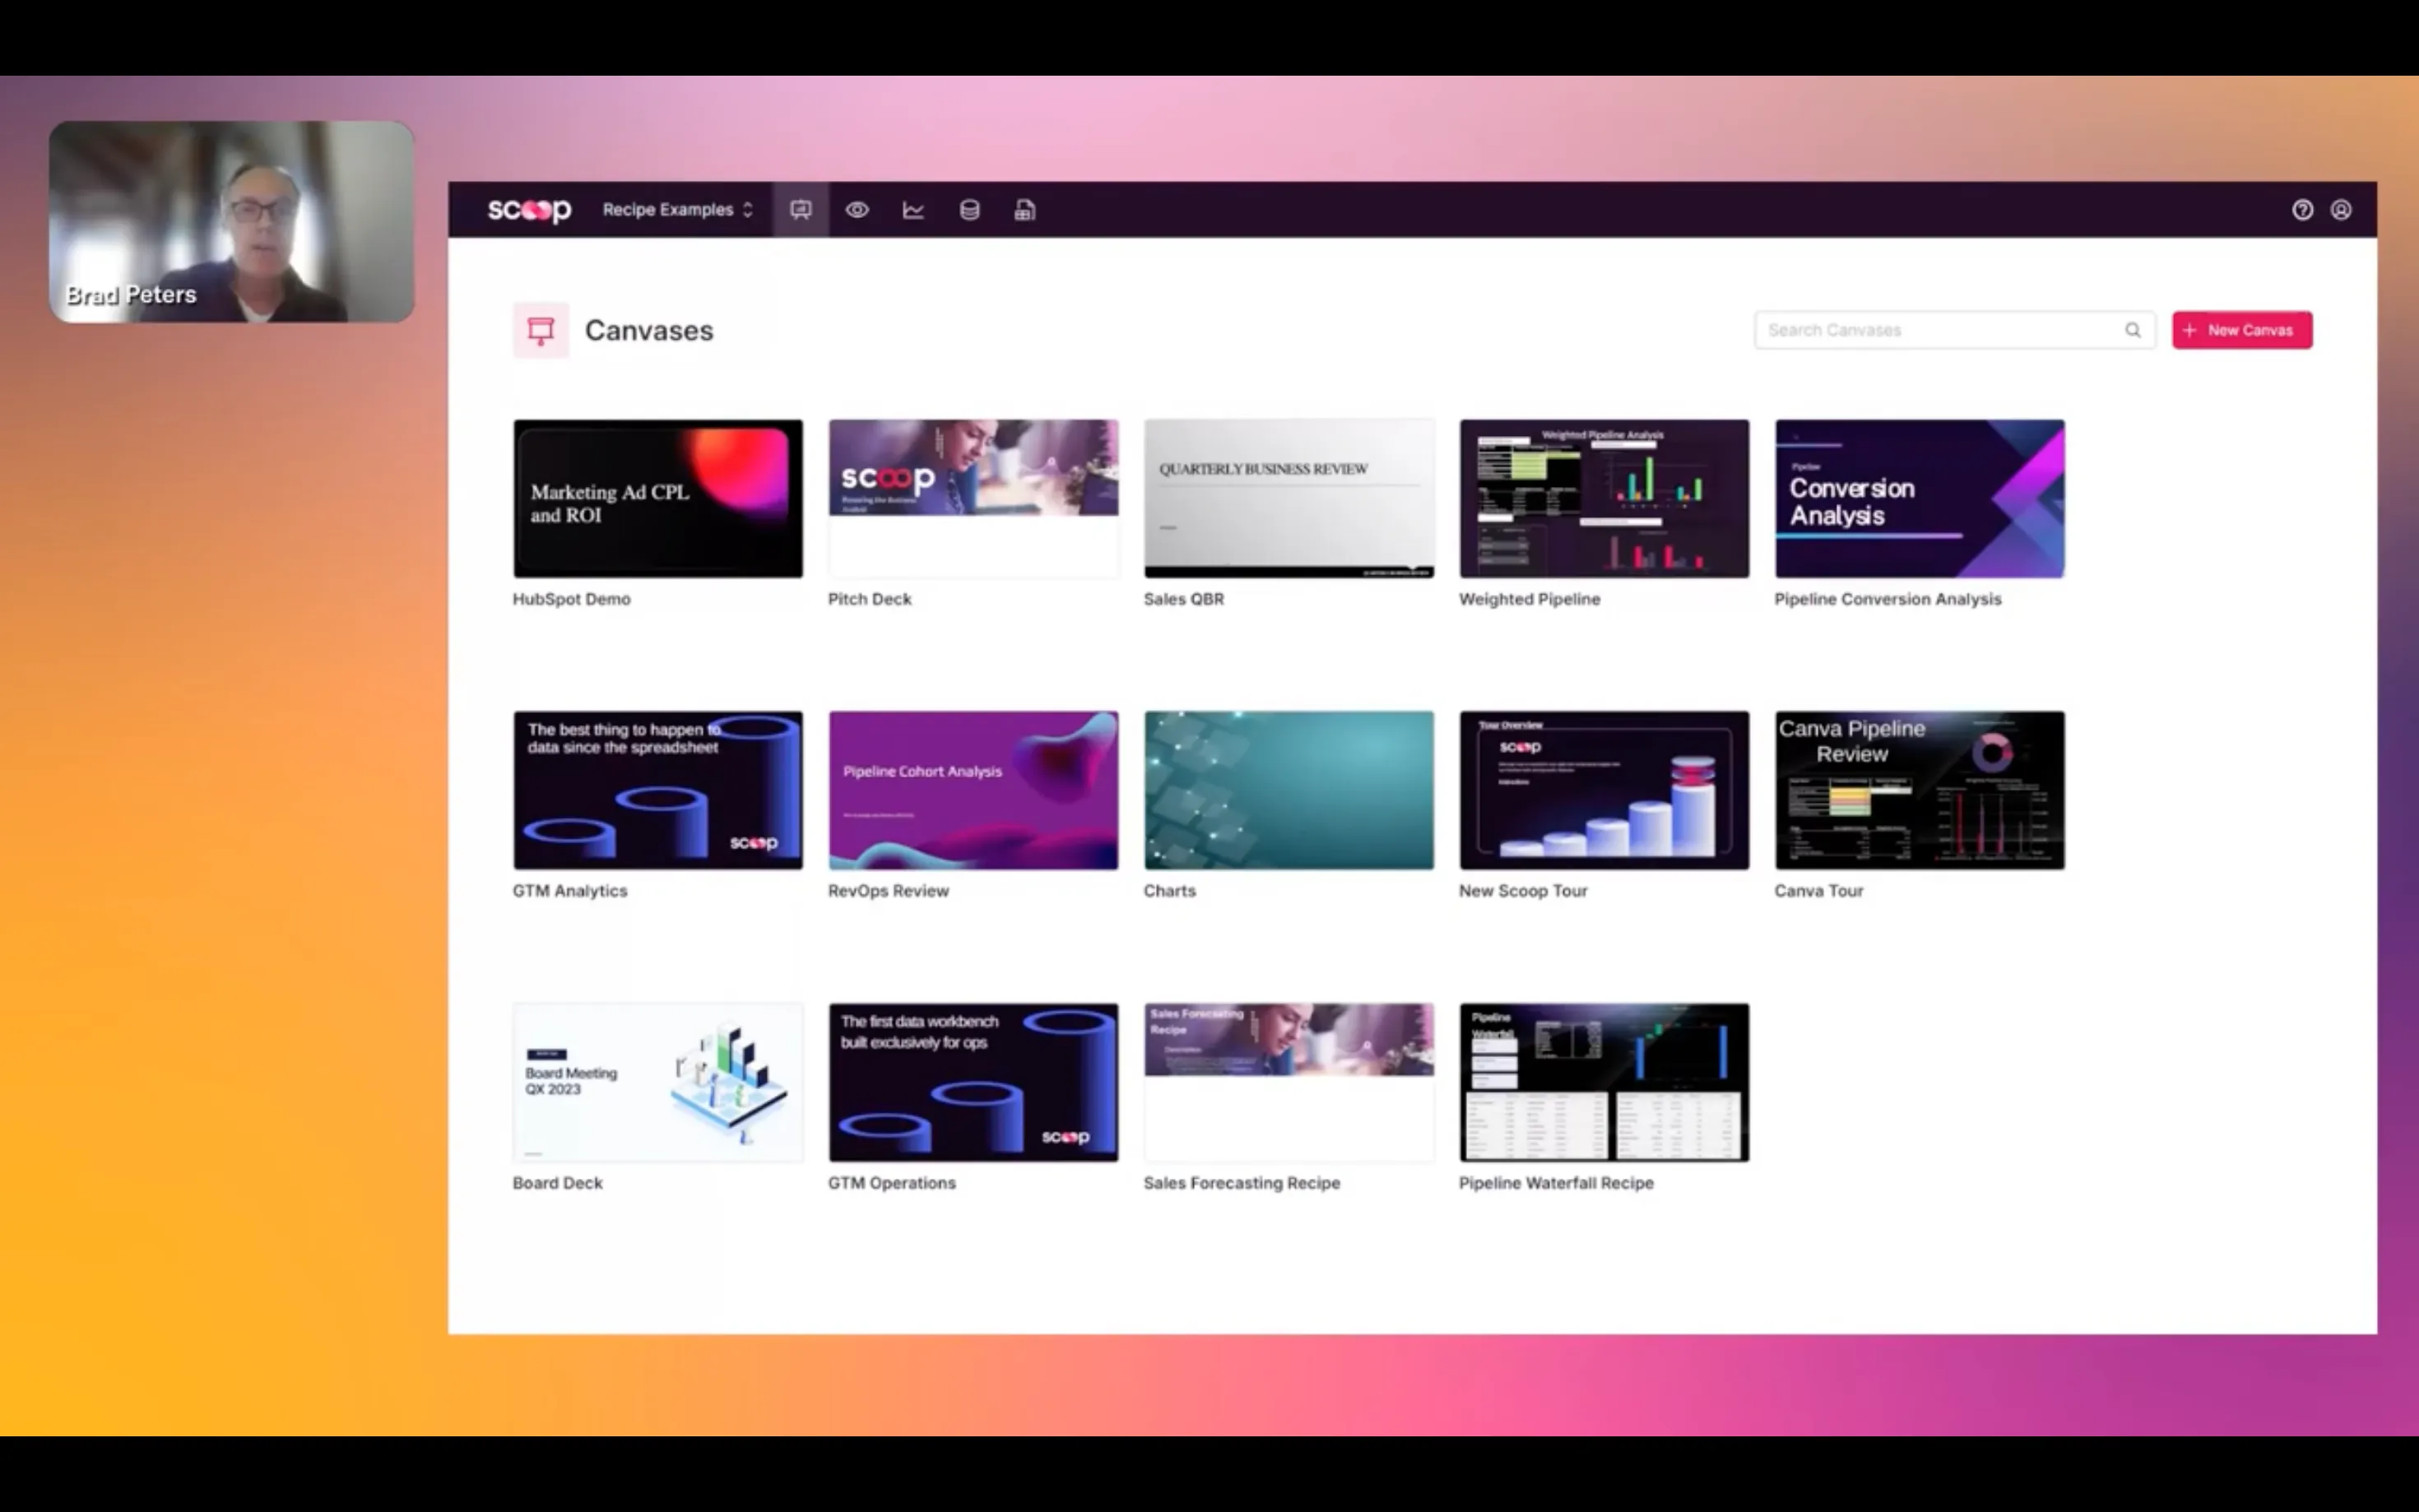The image size is (2419, 1512).
Task: Create a canvas with New Canvas button
Action: click(2241, 330)
